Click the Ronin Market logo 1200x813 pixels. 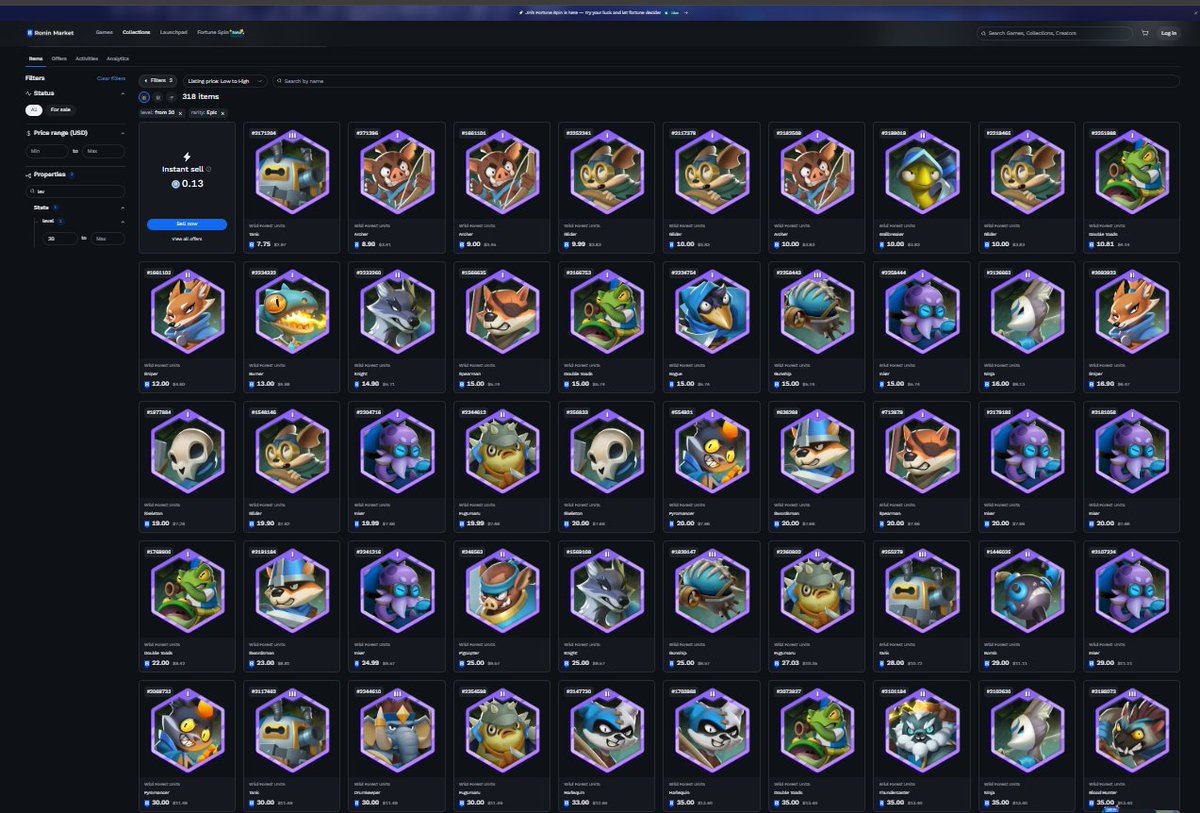(52, 33)
